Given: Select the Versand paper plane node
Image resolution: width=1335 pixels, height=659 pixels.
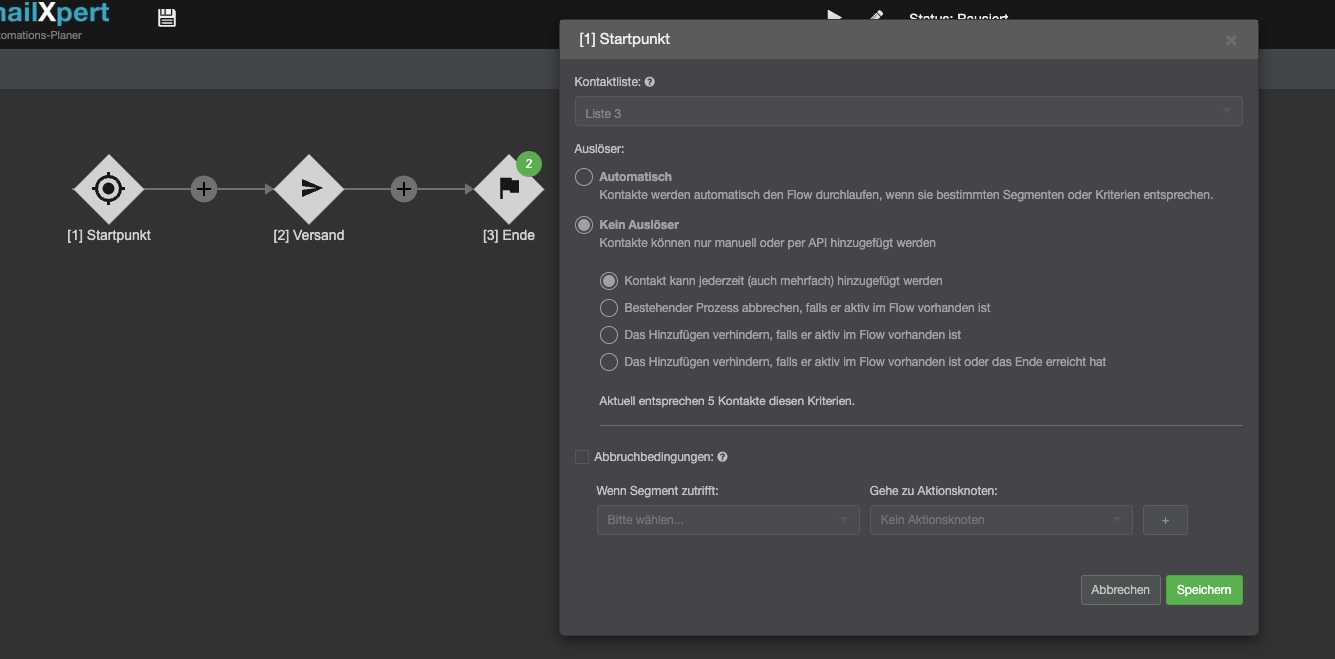Looking at the screenshot, I should [309, 189].
